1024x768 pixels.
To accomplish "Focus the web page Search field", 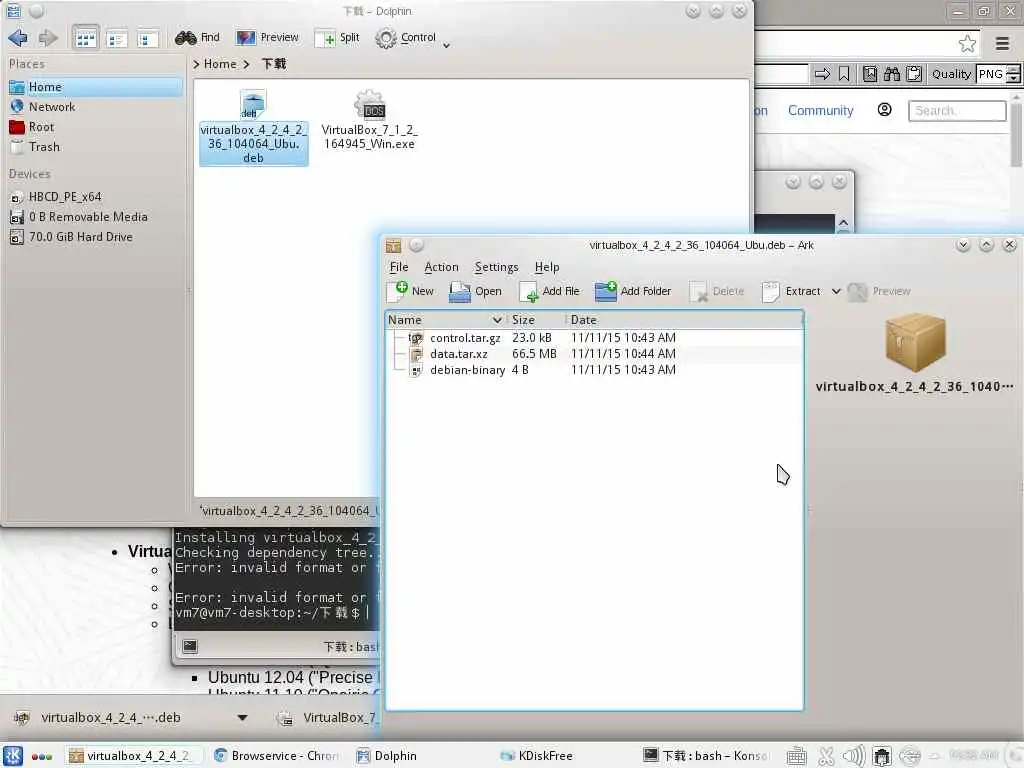I will [x=957, y=111].
